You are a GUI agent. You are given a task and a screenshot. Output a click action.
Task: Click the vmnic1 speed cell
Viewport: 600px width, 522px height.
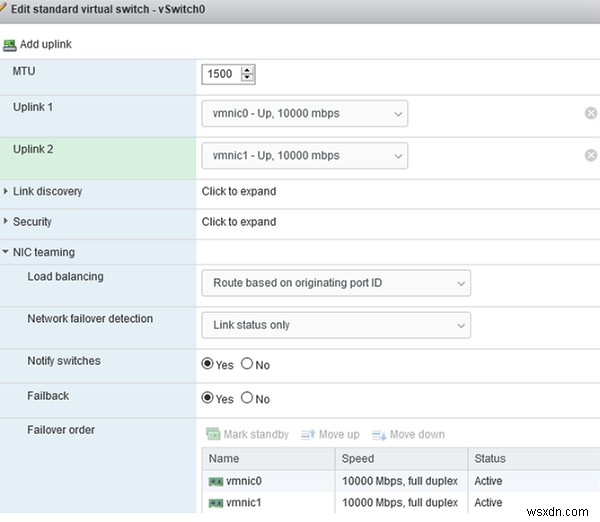coord(400,502)
